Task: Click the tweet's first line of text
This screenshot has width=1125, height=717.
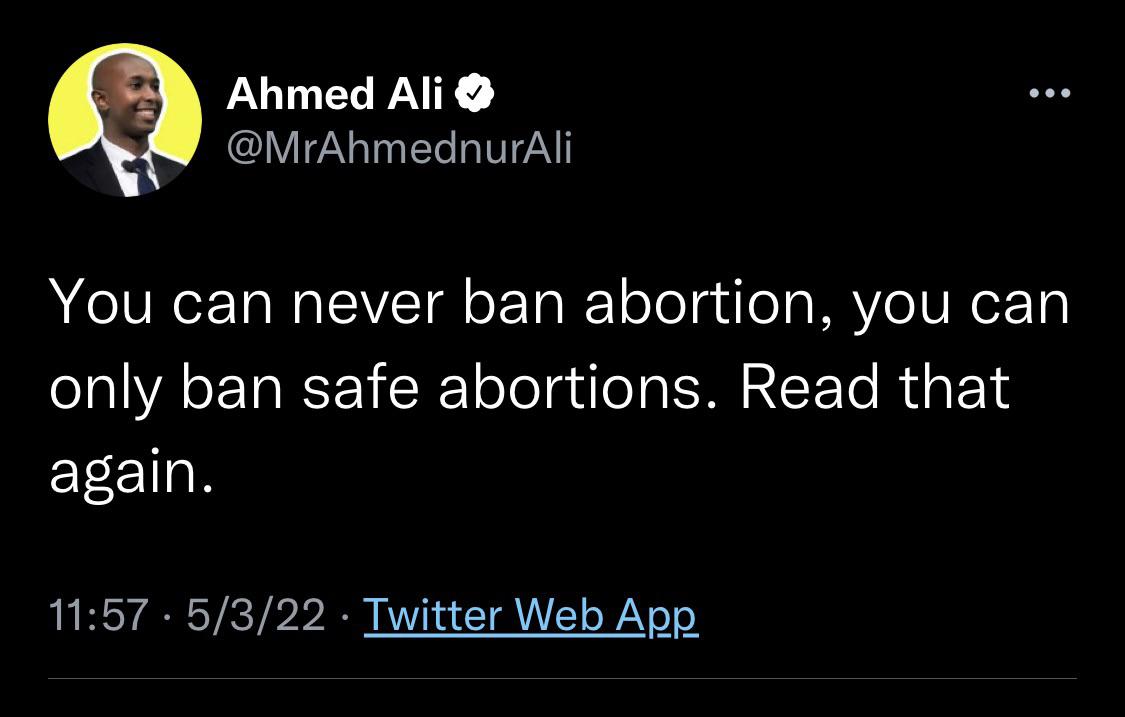Action: coord(559,302)
